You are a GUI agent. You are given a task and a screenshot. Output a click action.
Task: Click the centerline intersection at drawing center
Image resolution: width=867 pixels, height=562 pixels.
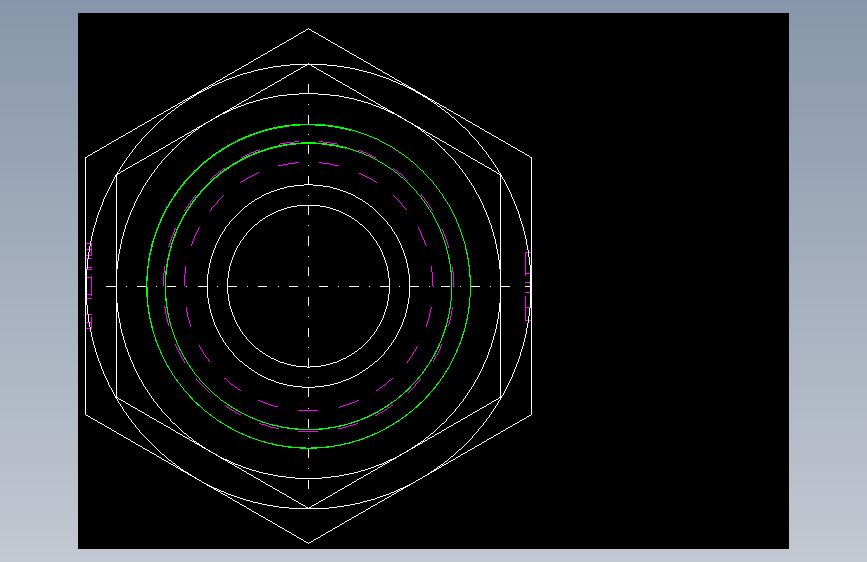(309, 287)
